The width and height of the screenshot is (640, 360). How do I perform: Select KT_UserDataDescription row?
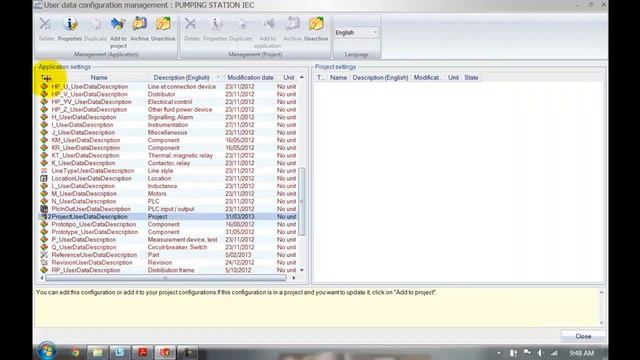168,156
